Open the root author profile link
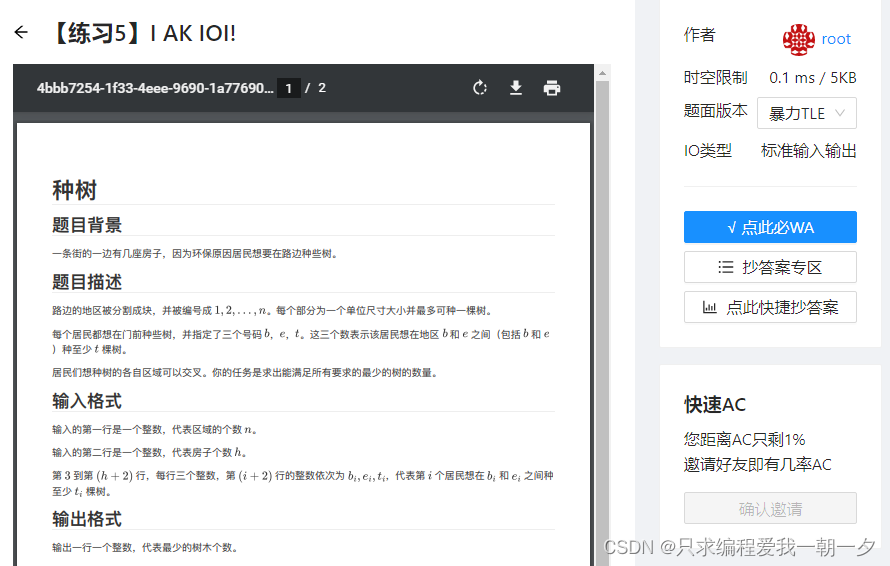The image size is (890, 566). [836, 39]
